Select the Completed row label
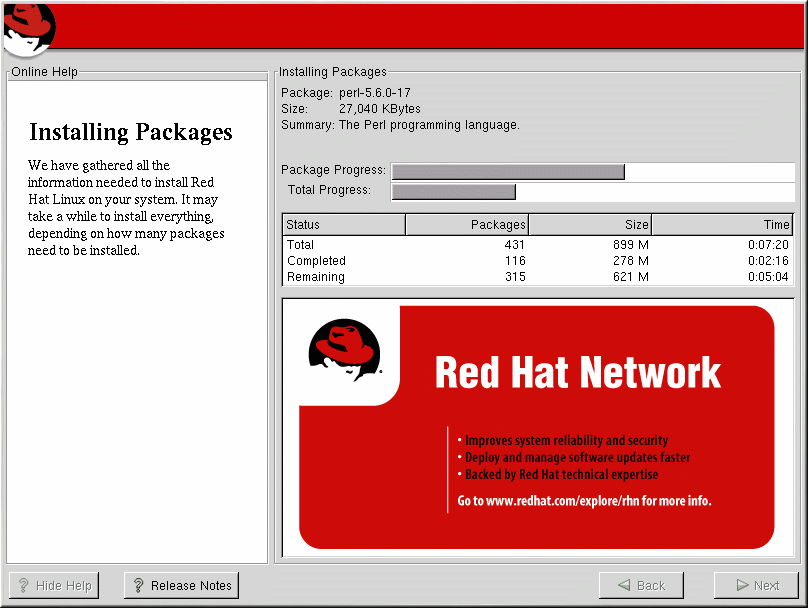Screen dimensions: 808x608 pyautogui.click(x=316, y=261)
